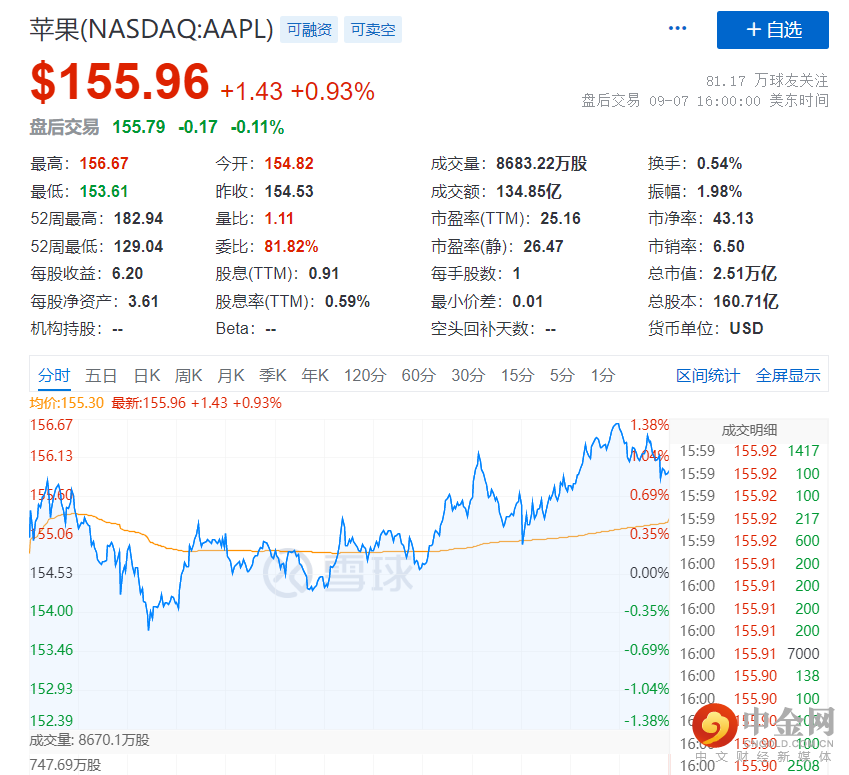
Task: Select the 60分 interval tab
Action: point(419,375)
